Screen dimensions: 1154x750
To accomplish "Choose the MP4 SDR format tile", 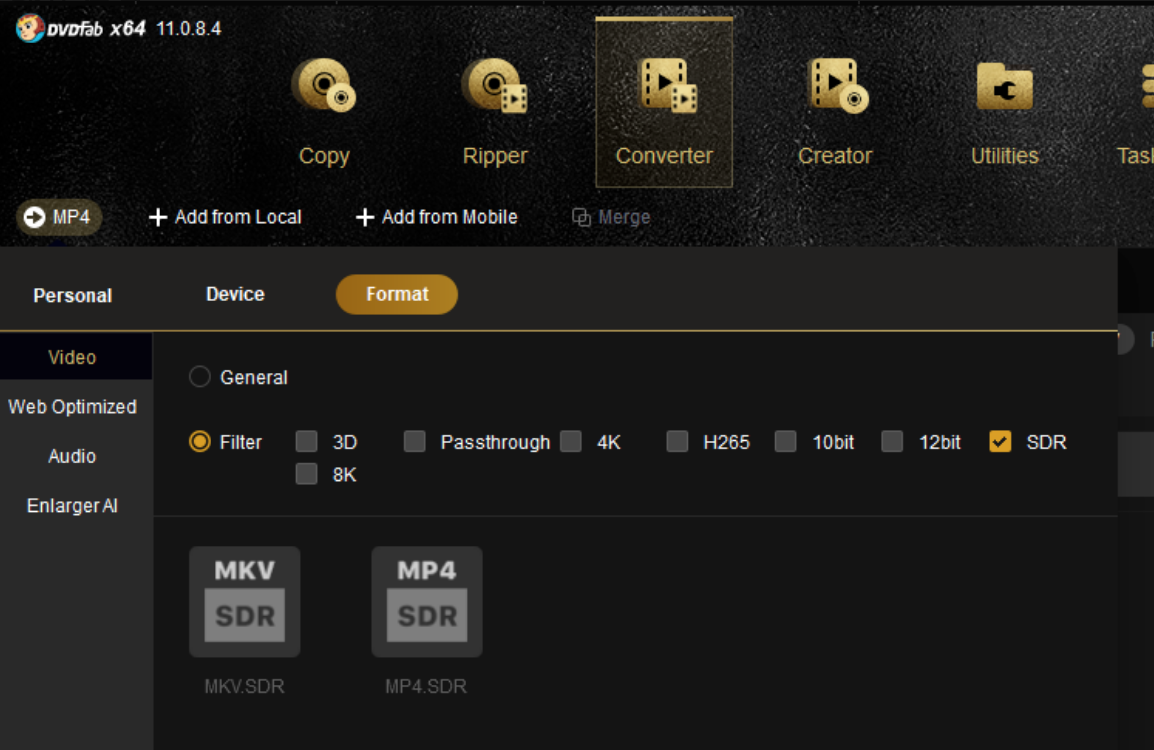I will [427, 602].
